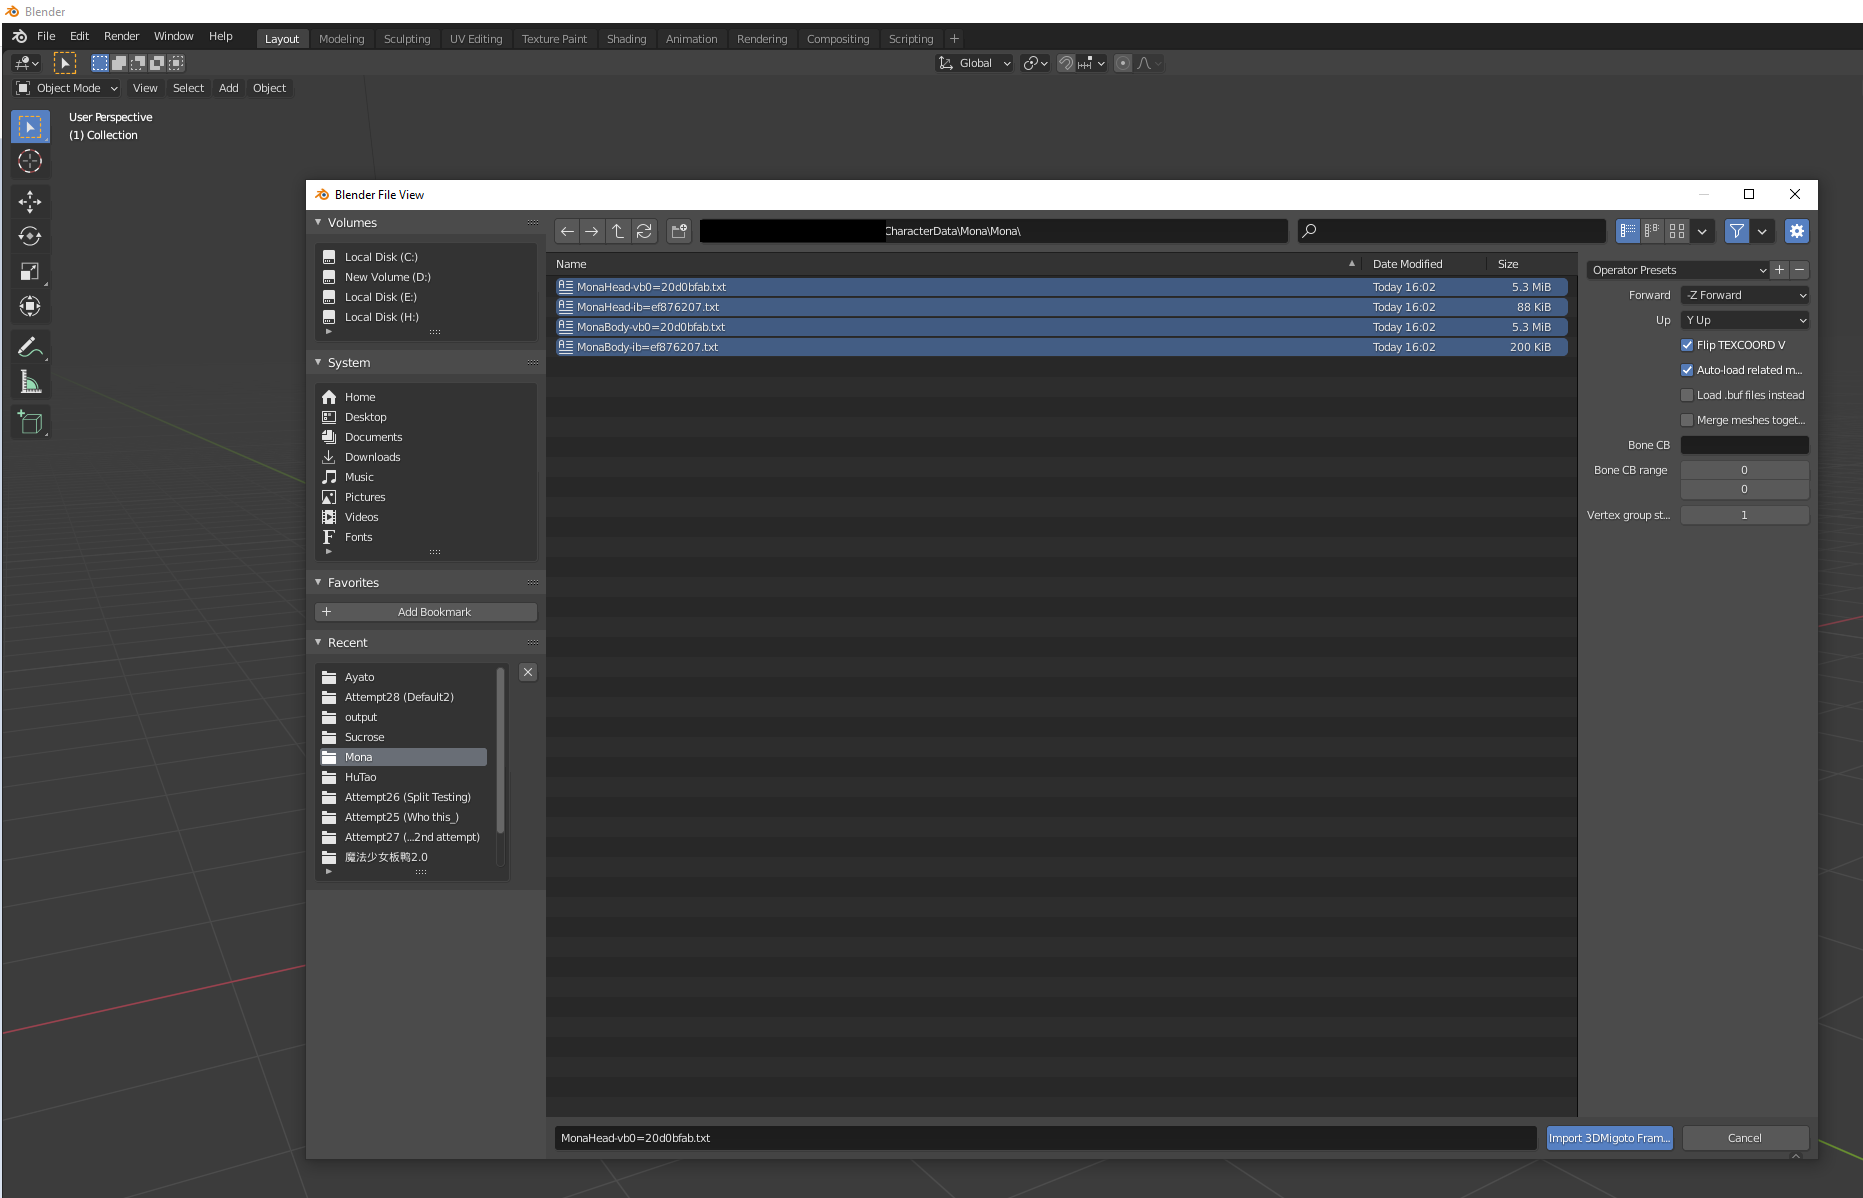
Task: Click the Cancel button
Action: [x=1745, y=1138]
